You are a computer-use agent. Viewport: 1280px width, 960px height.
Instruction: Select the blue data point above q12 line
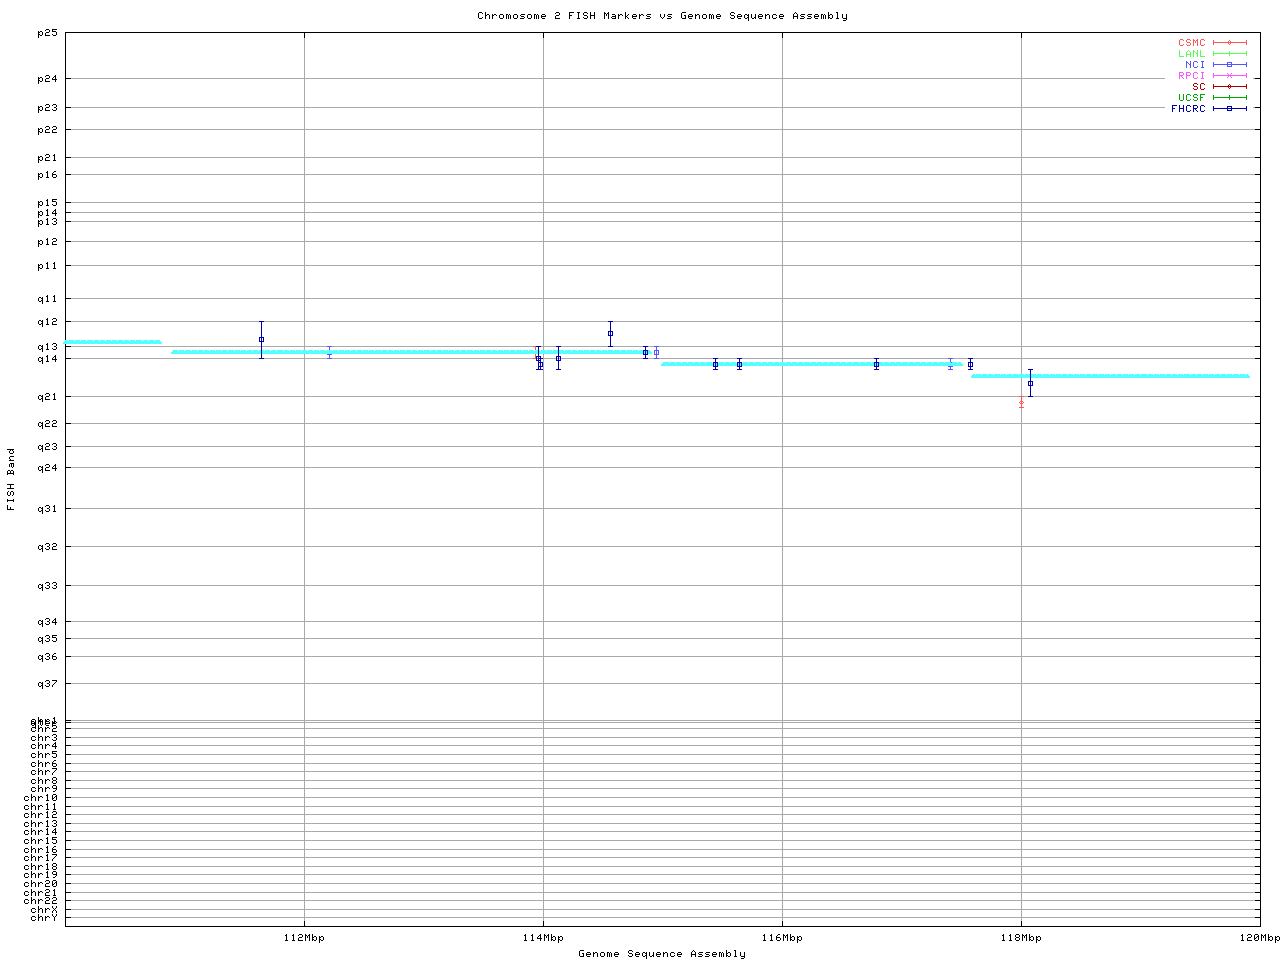click(x=610, y=334)
